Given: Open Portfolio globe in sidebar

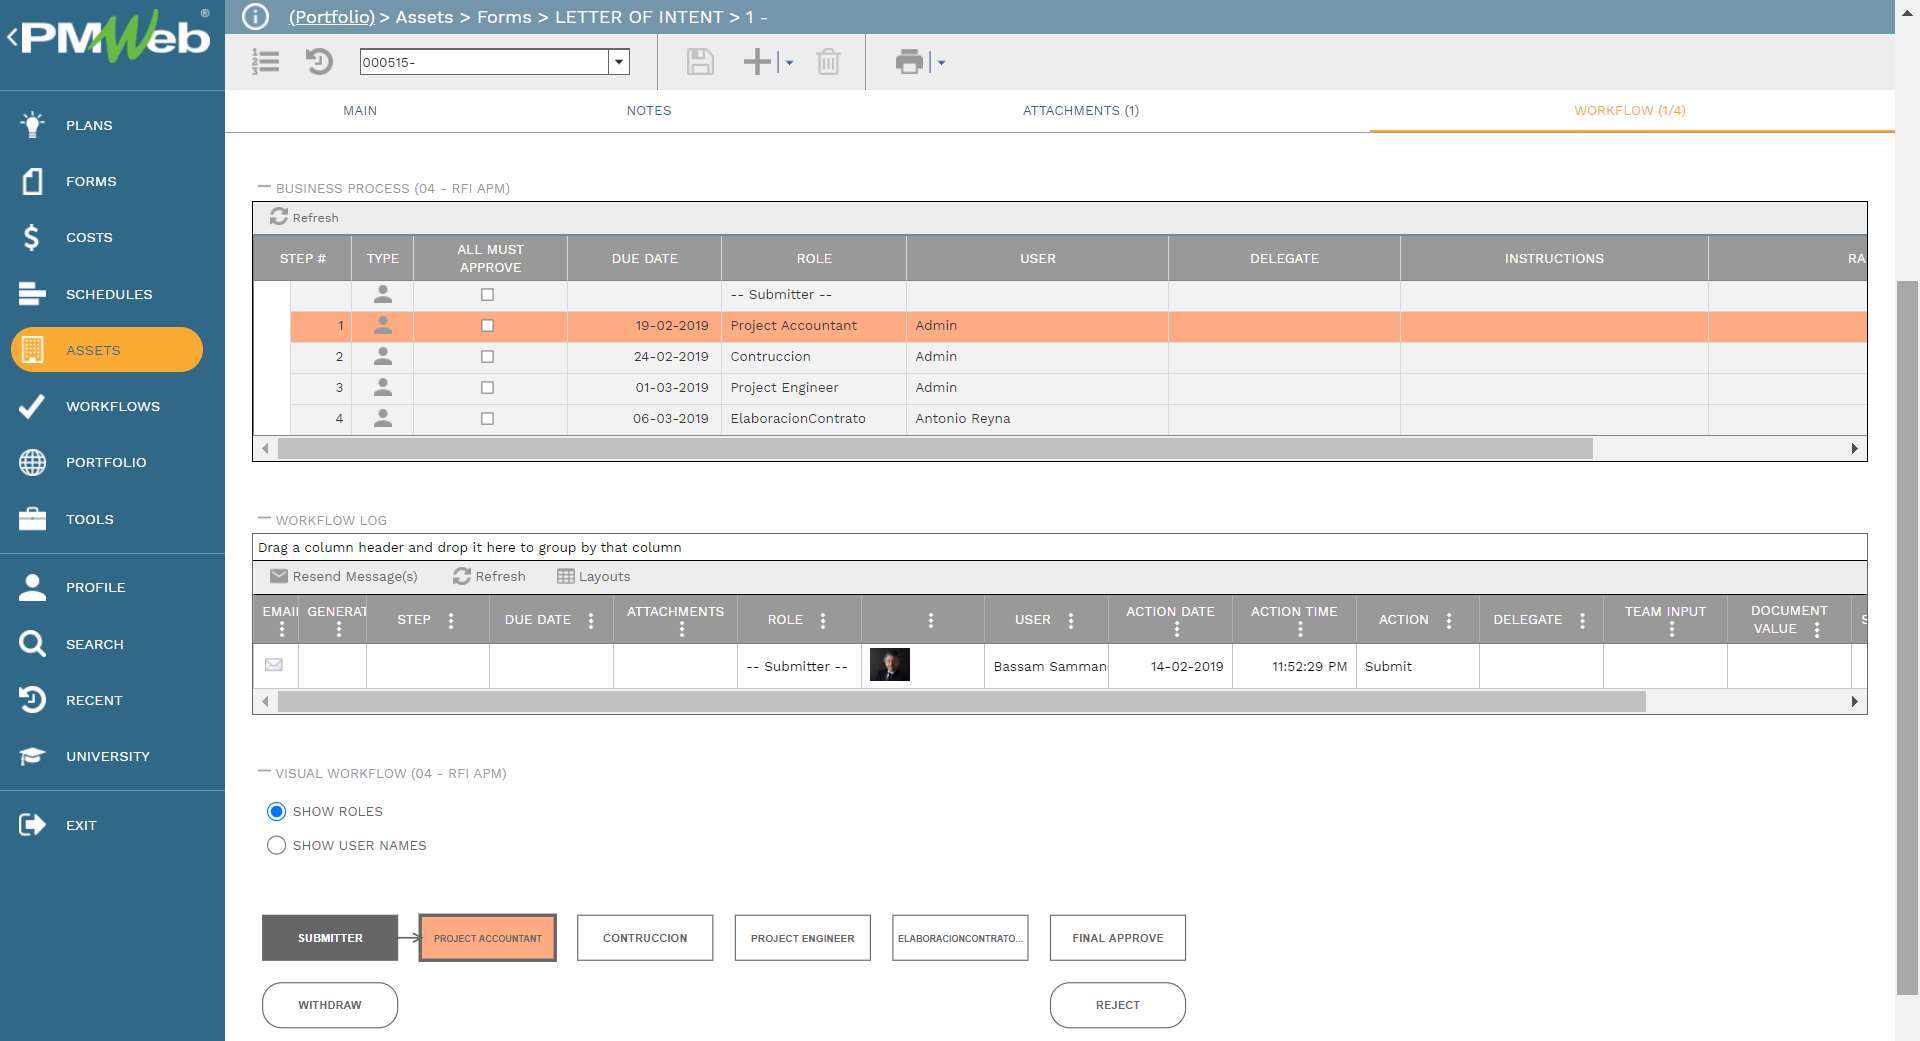Looking at the screenshot, I should [32, 462].
